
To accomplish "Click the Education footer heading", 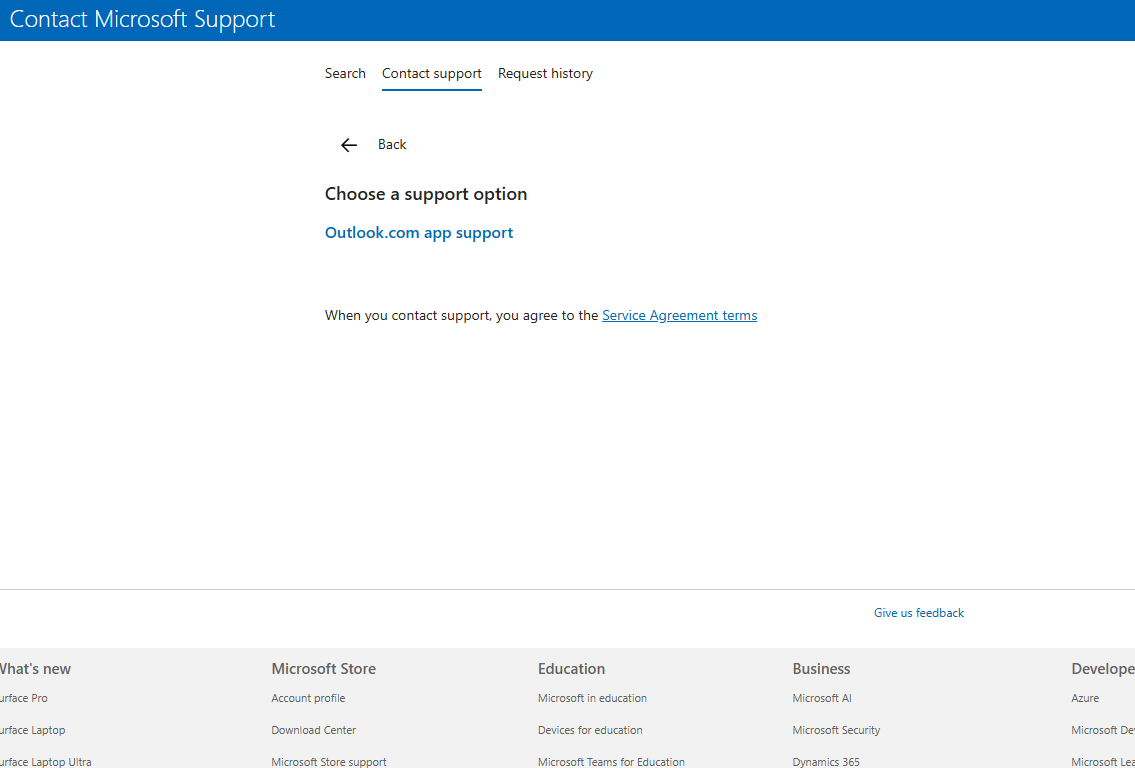I will [x=571, y=669].
